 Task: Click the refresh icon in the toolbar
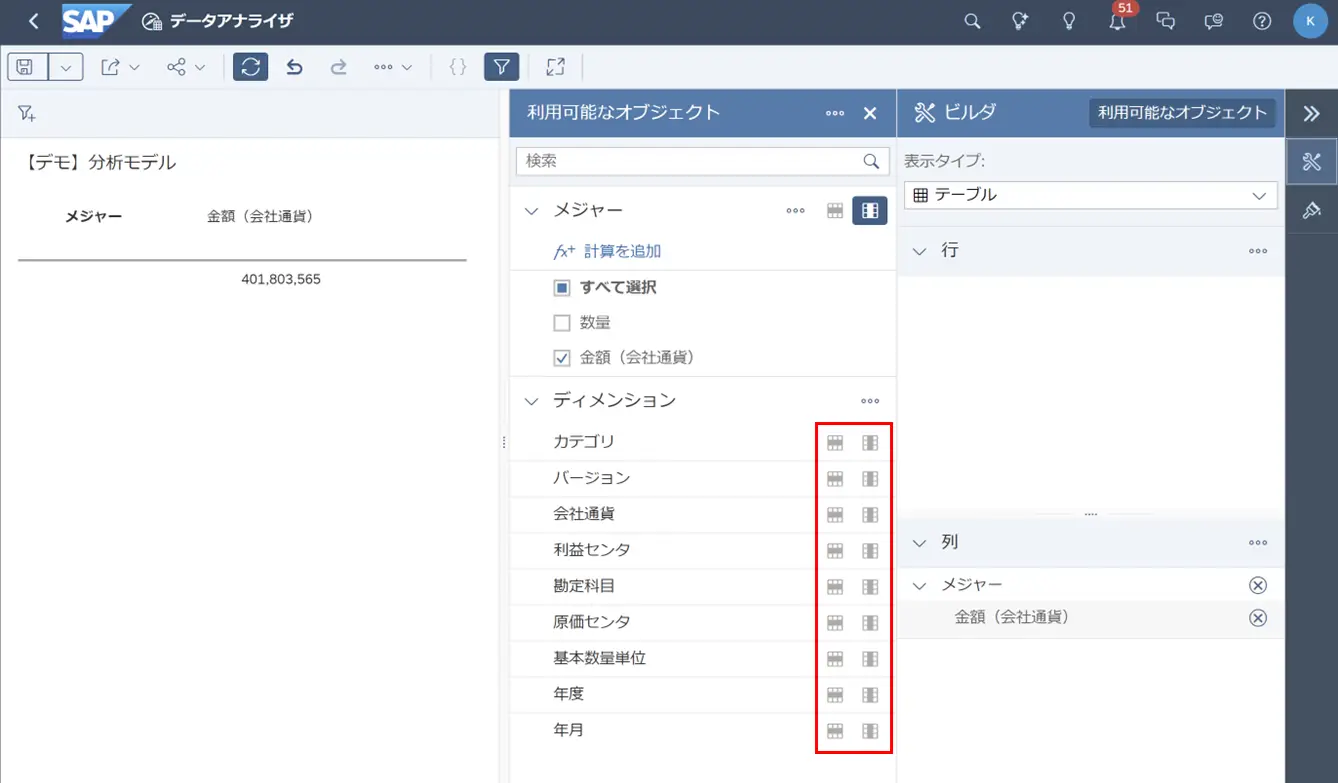pyautogui.click(x=251, y=67)
